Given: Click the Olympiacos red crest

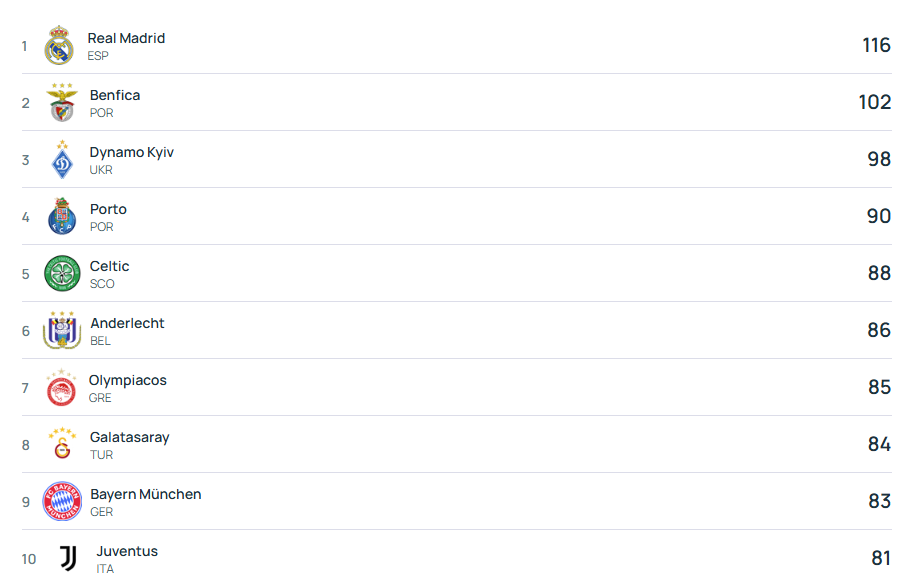Looking at the screenshot, I should tap(62, 388).
